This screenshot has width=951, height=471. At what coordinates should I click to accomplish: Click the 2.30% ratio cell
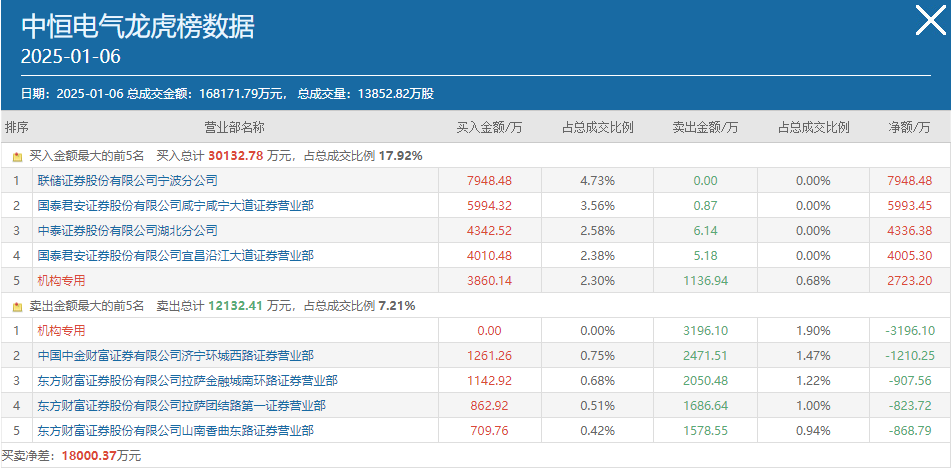coord(597,281)
